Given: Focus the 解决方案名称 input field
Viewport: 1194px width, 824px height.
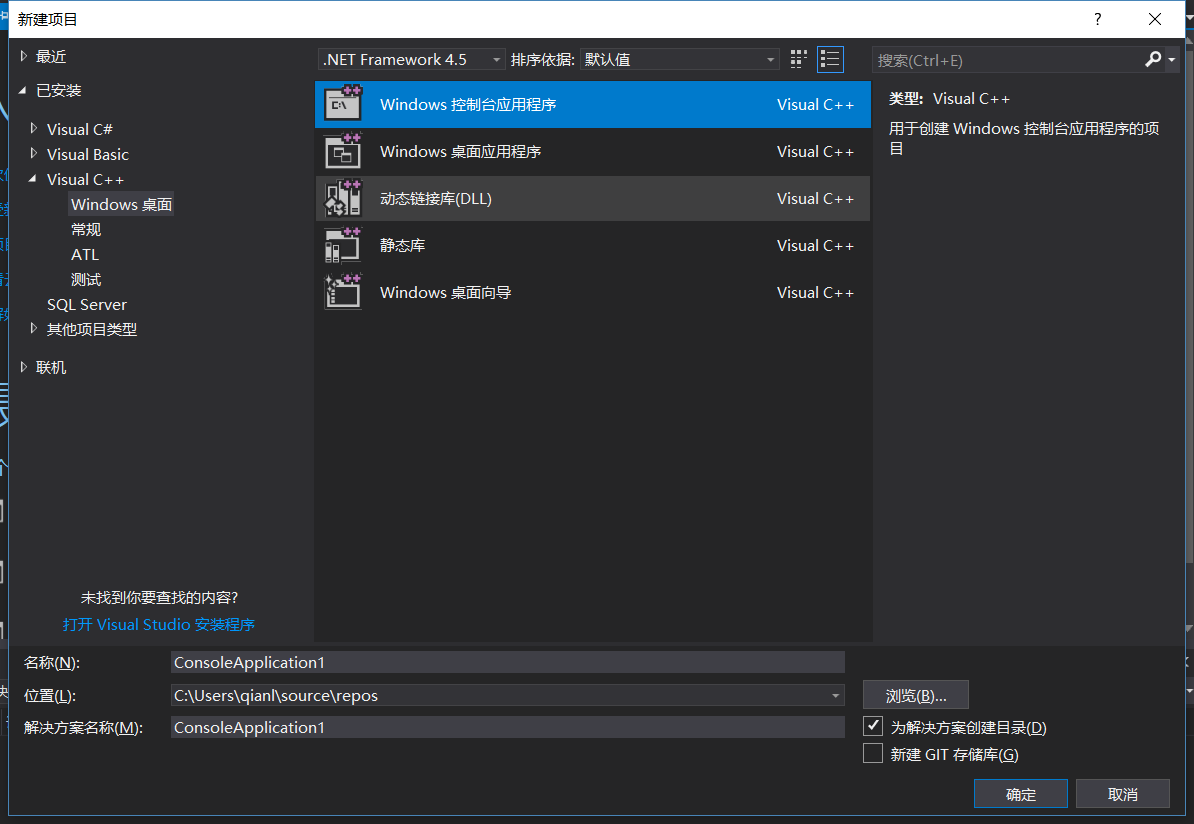Looking at the screenshot, I should point(508,727).
